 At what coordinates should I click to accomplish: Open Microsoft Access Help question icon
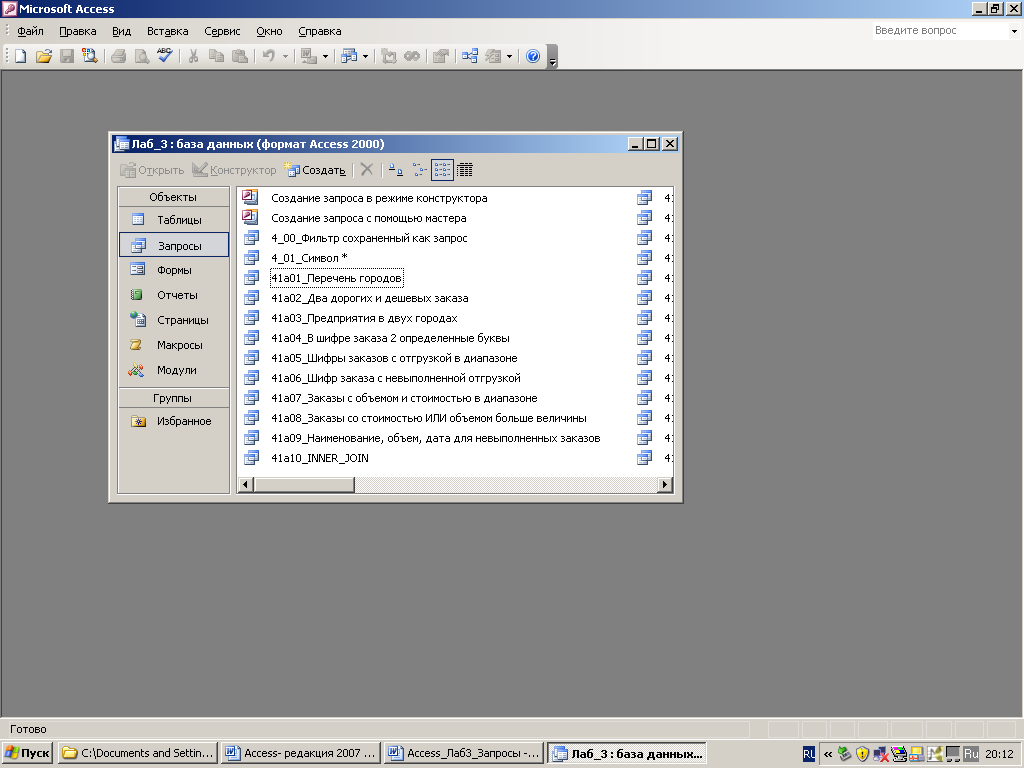tap(533, 56)
